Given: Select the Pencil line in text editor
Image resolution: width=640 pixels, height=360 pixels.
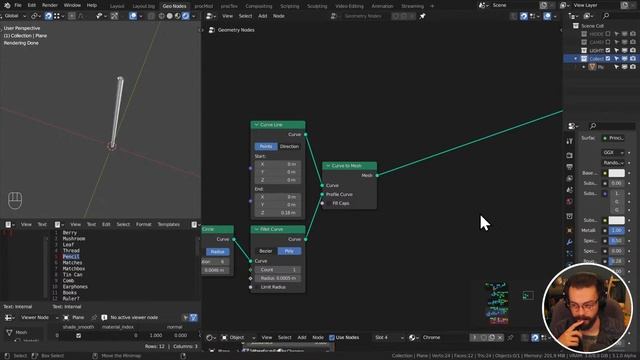Looking at the screenshot, I should point(71,256).
